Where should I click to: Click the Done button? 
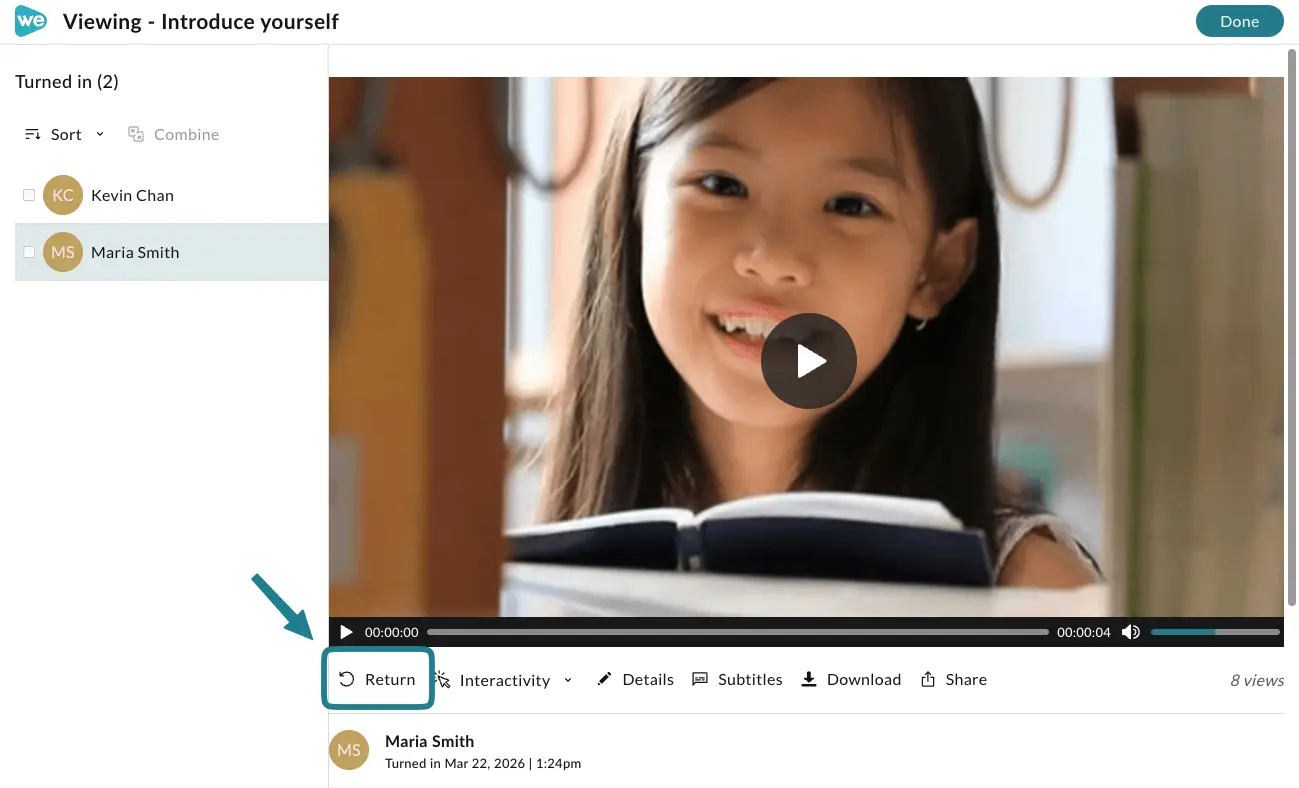point(1239,21)
